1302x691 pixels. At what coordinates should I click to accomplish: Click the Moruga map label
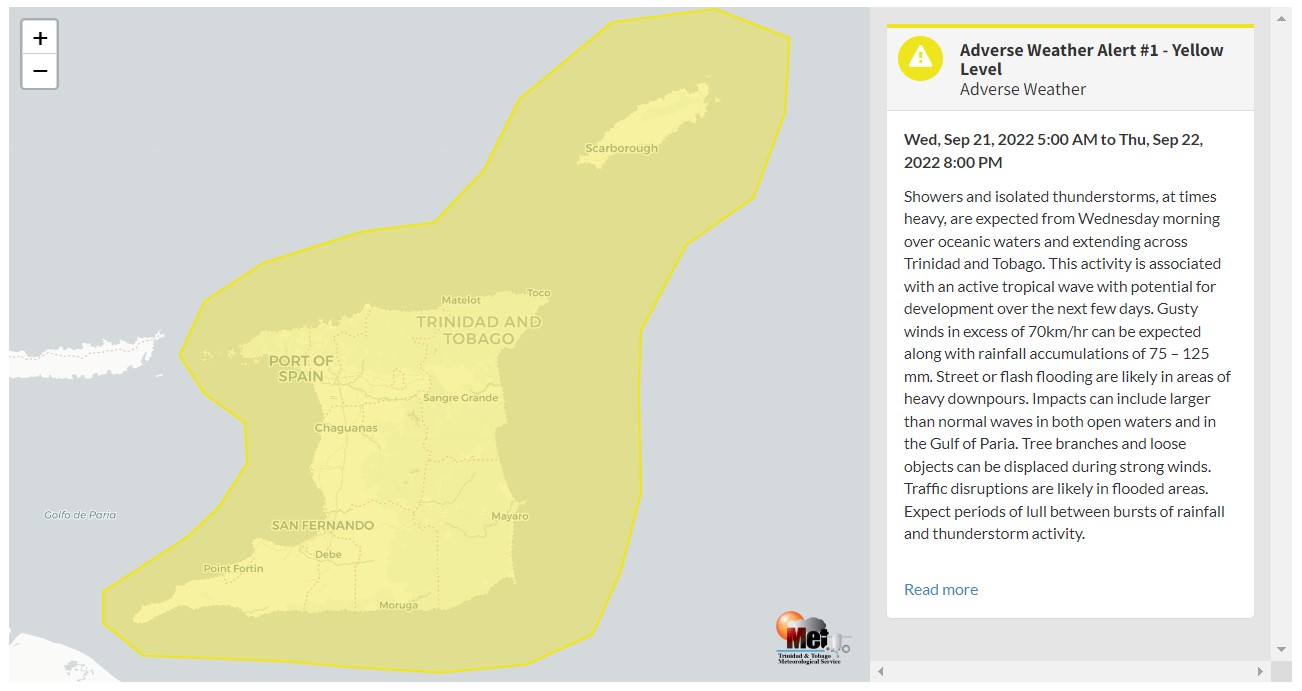coord(398,605)
